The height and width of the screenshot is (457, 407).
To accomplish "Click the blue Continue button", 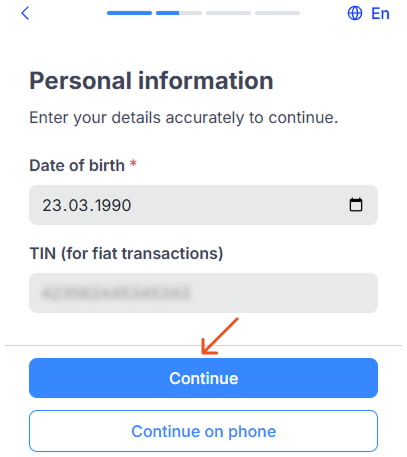I will (x=203, y=378).
